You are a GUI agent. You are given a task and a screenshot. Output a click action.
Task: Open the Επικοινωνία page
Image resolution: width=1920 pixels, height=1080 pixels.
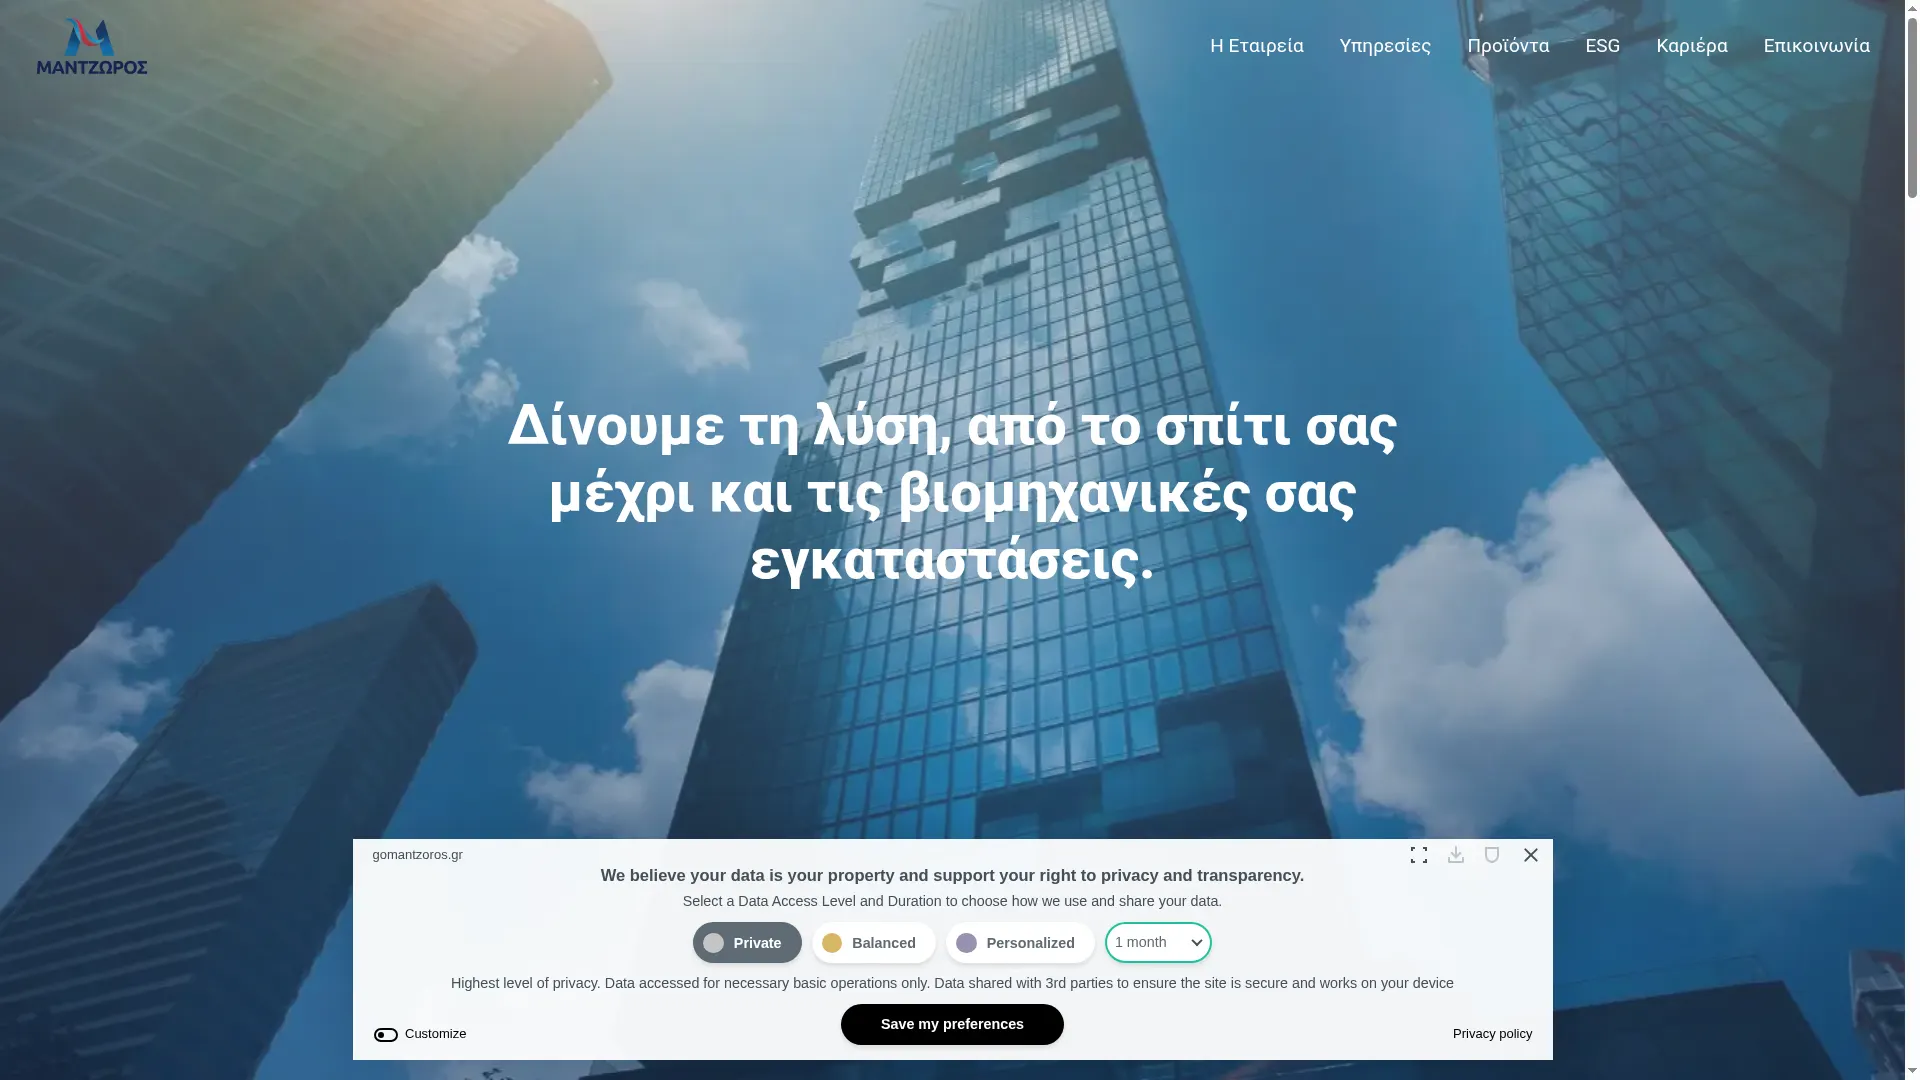pos(1816,46)
